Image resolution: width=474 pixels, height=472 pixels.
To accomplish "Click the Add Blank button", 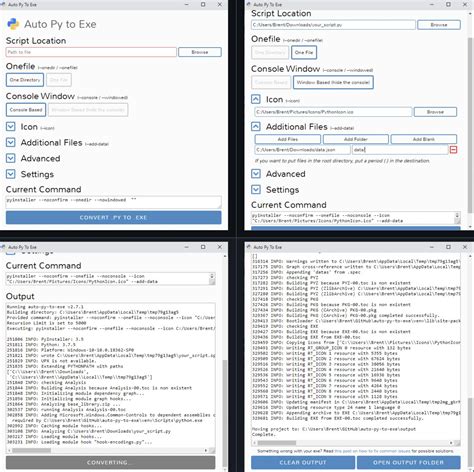I will coord(424,139).
